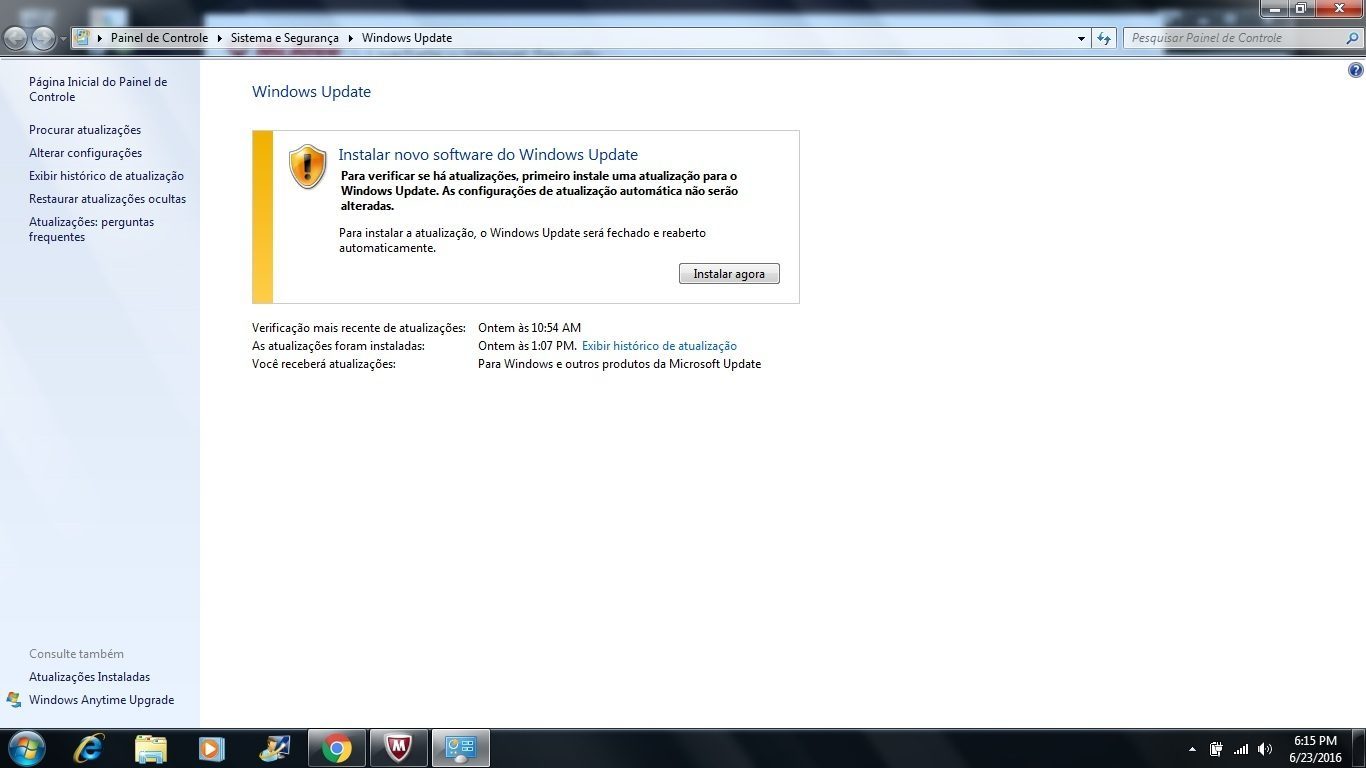Expand arrow before Painel de Controle breadcrumb
This screenshot has width=1366, height=768.
click(x=100, y=38)
